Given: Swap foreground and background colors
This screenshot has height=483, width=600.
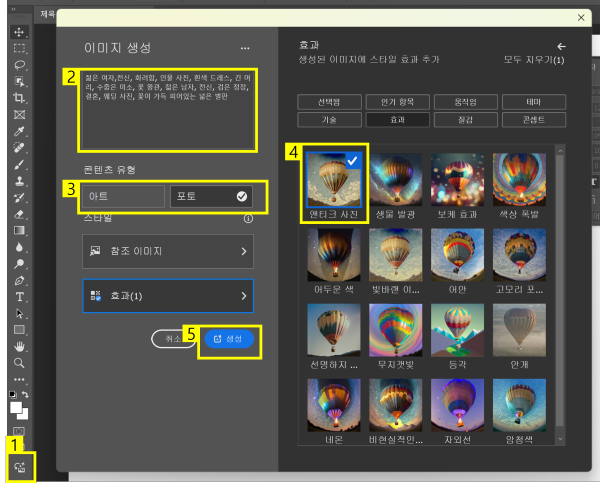Looking at the screenshot, I should point(25,394).
